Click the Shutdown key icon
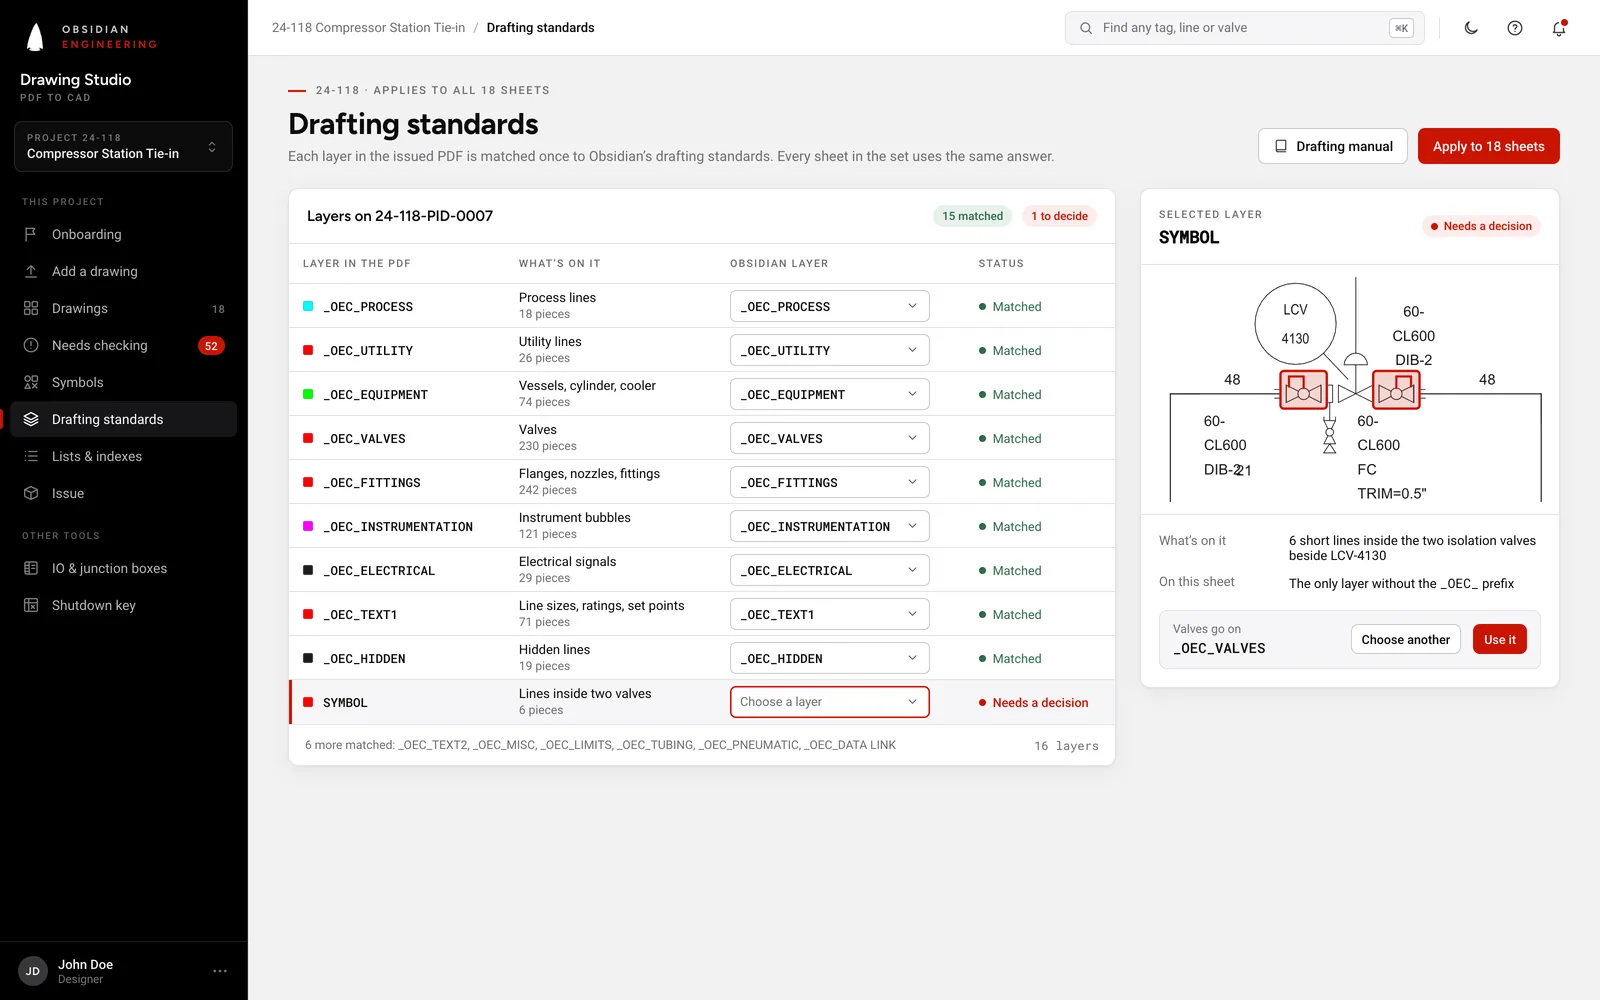Viewport: 1600px width, 1000px height. click(31, 605)
